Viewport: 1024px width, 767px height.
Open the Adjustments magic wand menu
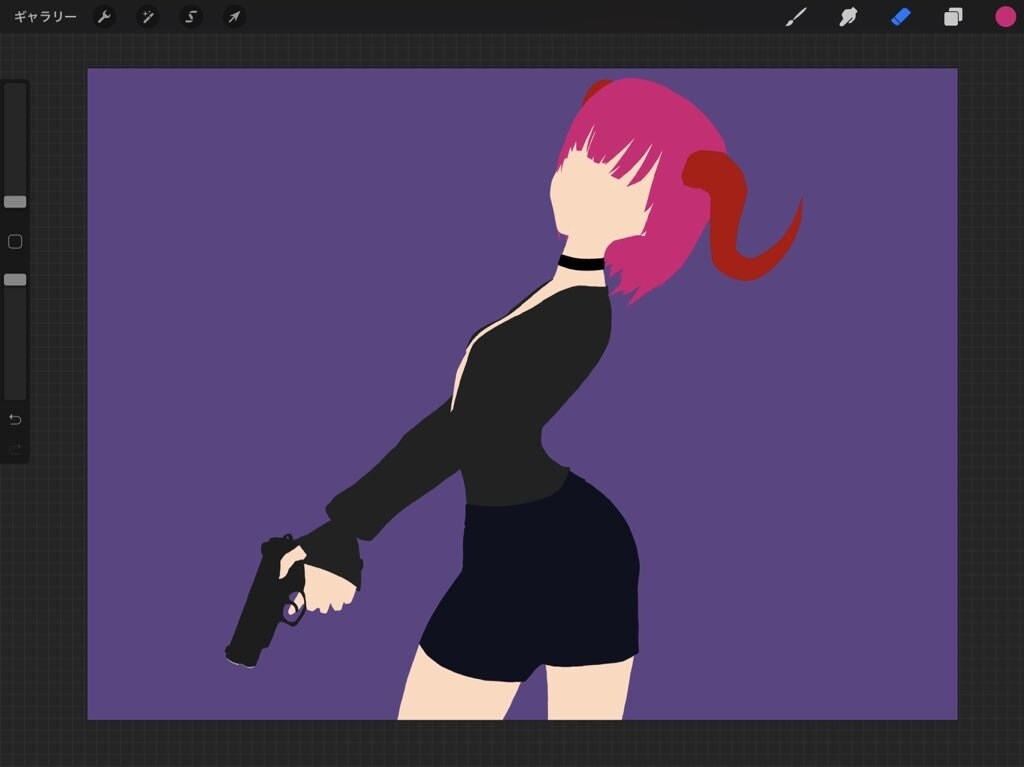tap(148, 17)
